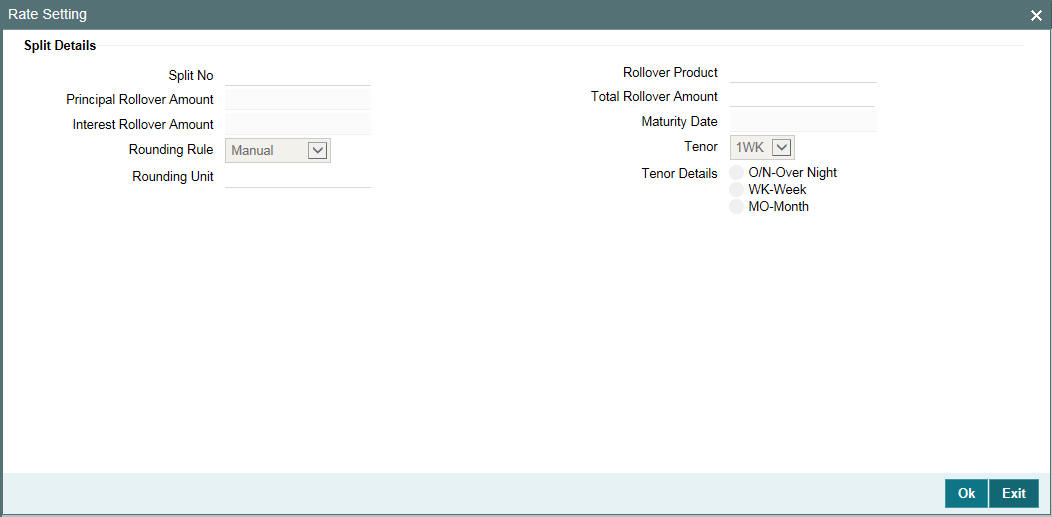This screenshot has height=517, width=1052.
Task: Click the Maturity Date label
Action: coord(680,122)
